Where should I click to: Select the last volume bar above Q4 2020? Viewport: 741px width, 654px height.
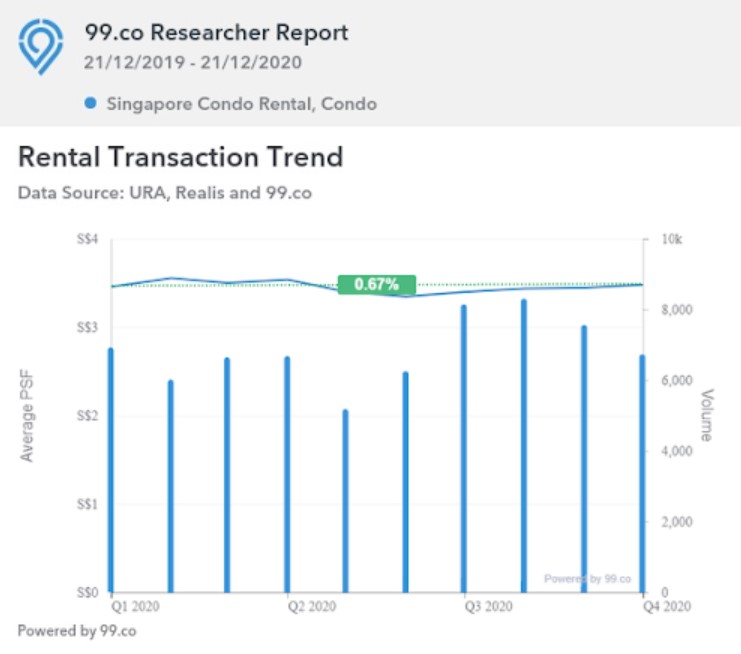point(642,473)
